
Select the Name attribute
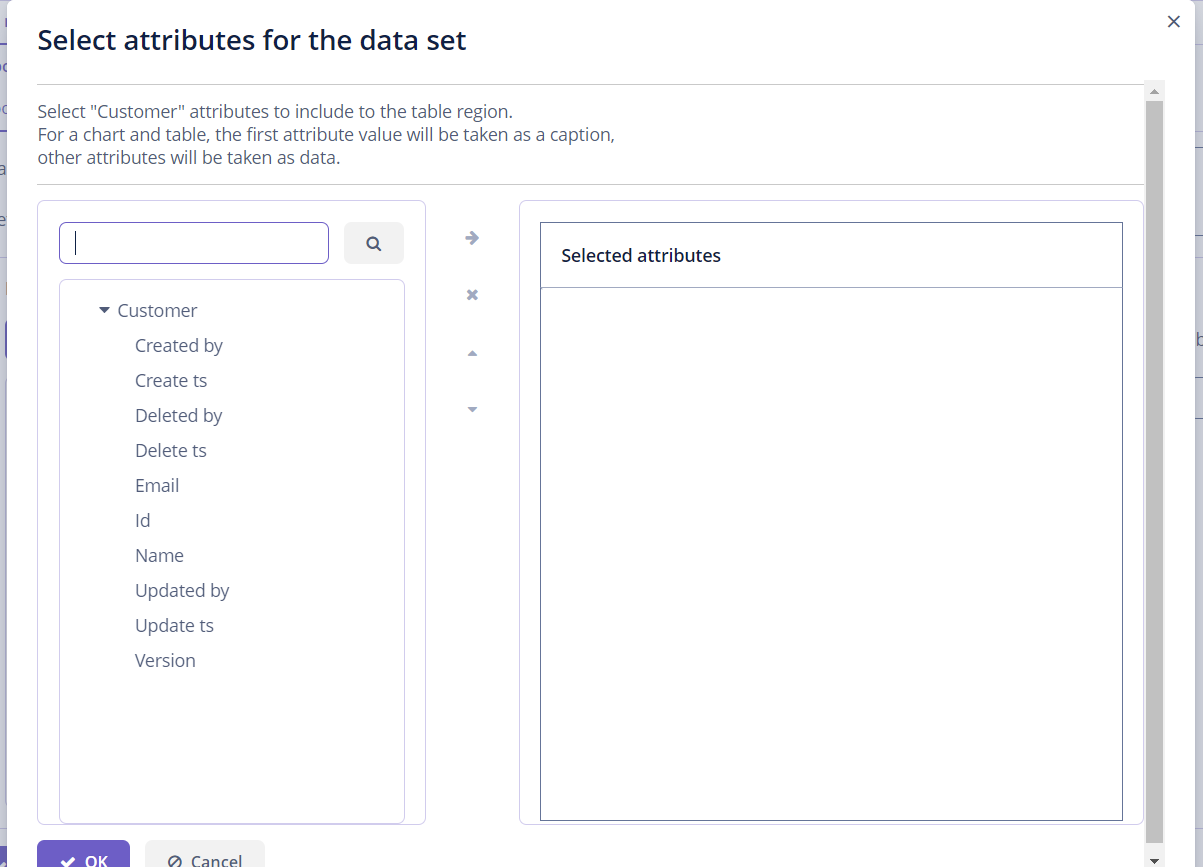click(159, 555)
